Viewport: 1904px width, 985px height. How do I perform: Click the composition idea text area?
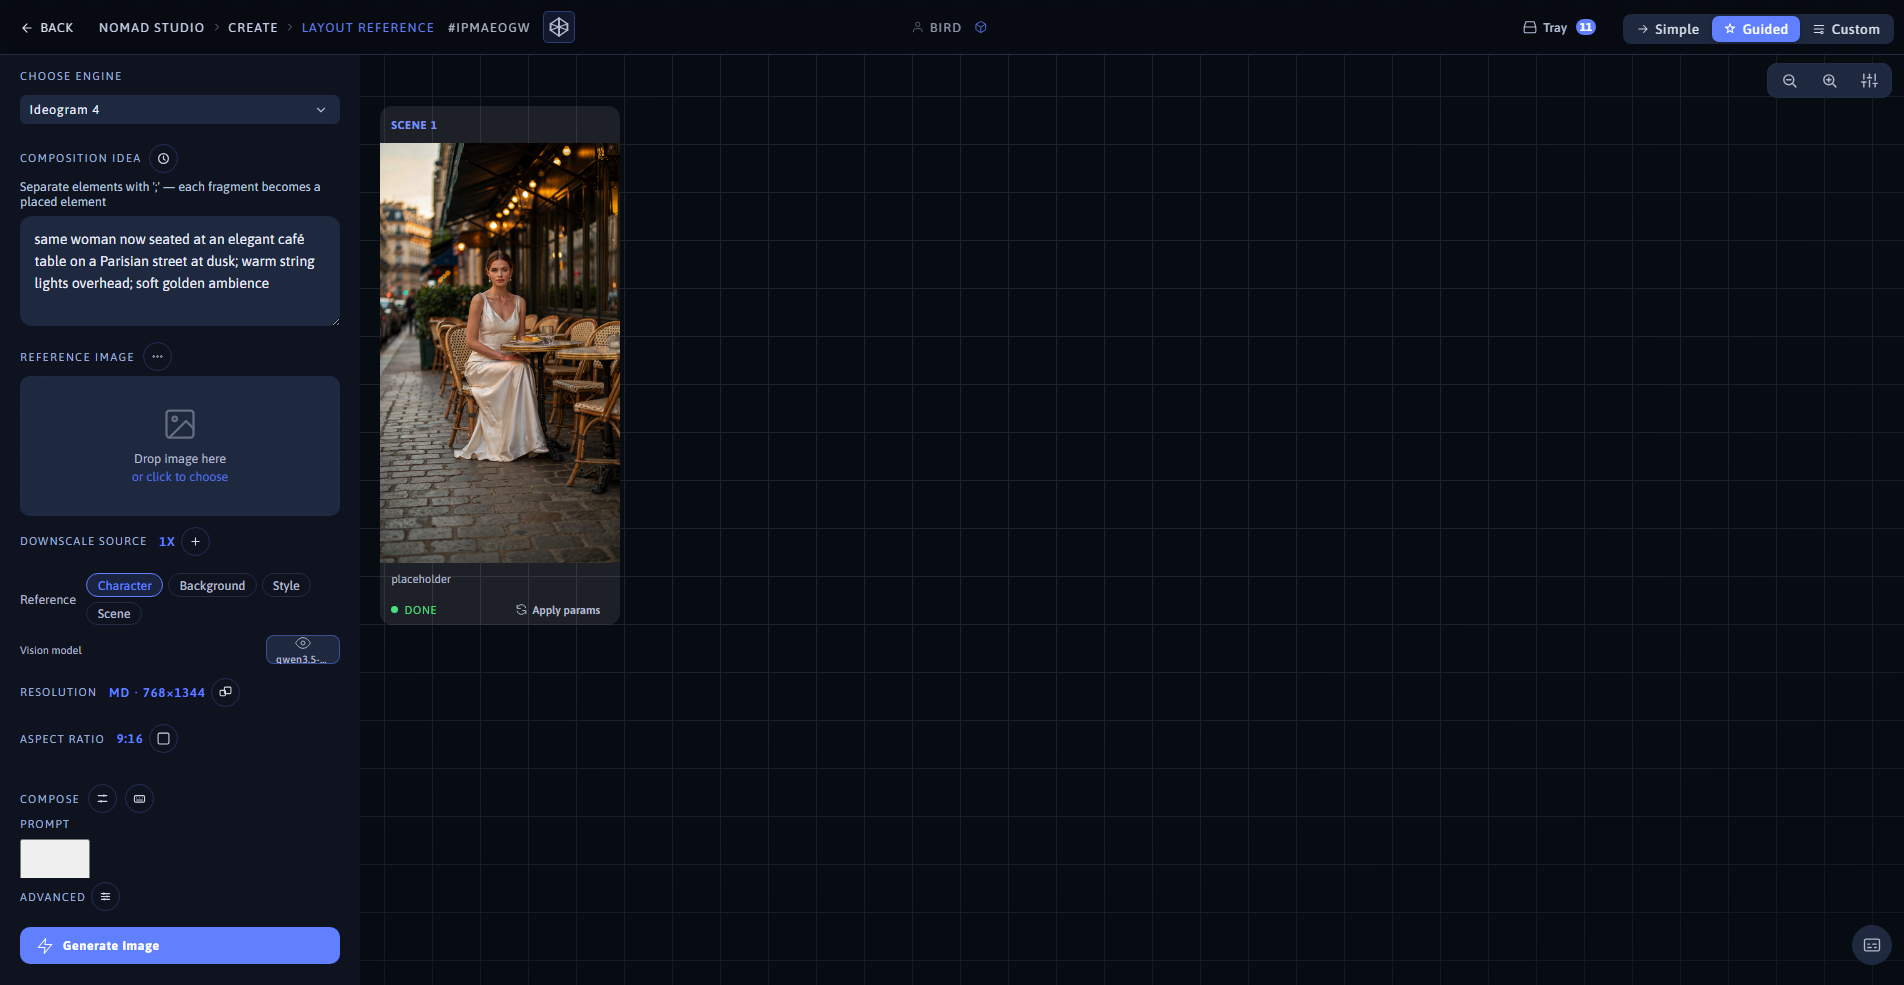pos(180,271)
